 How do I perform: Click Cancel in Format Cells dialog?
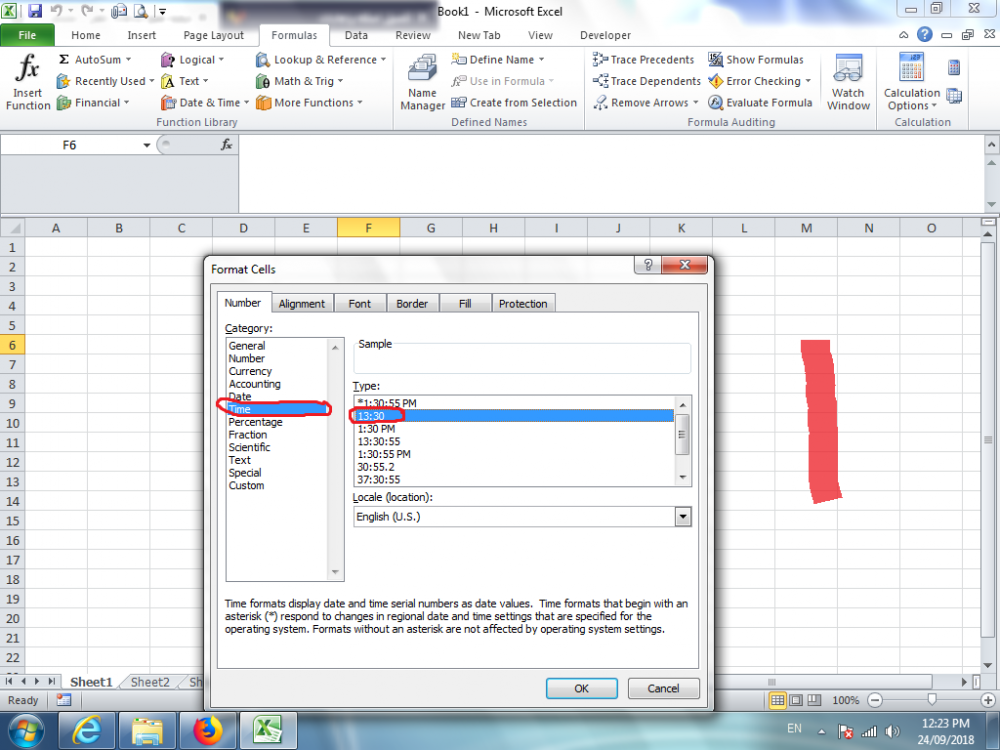click(x=663, y=688)
